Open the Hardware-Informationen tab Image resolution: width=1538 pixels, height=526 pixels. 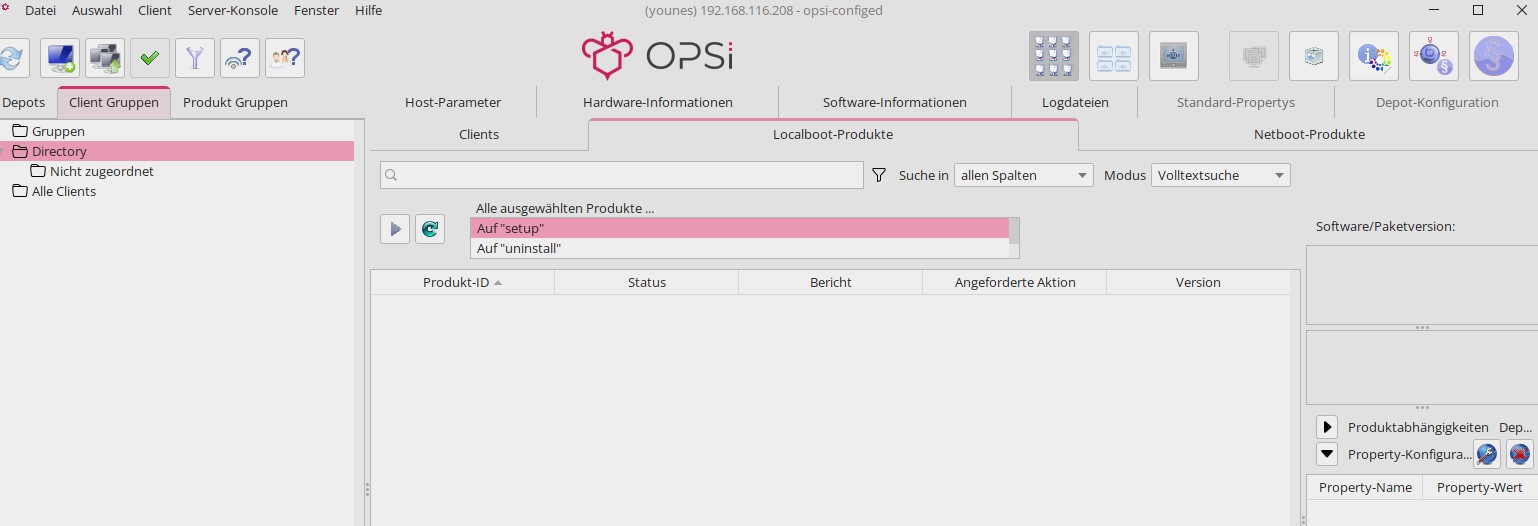[x=658, y=102]
